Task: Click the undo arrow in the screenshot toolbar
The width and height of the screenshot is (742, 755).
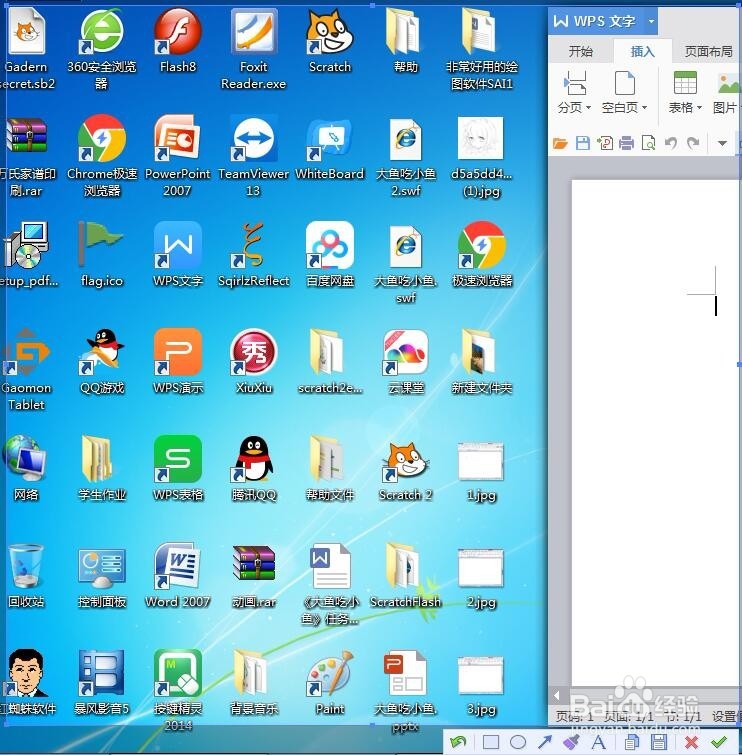Action: coord(458,742)
